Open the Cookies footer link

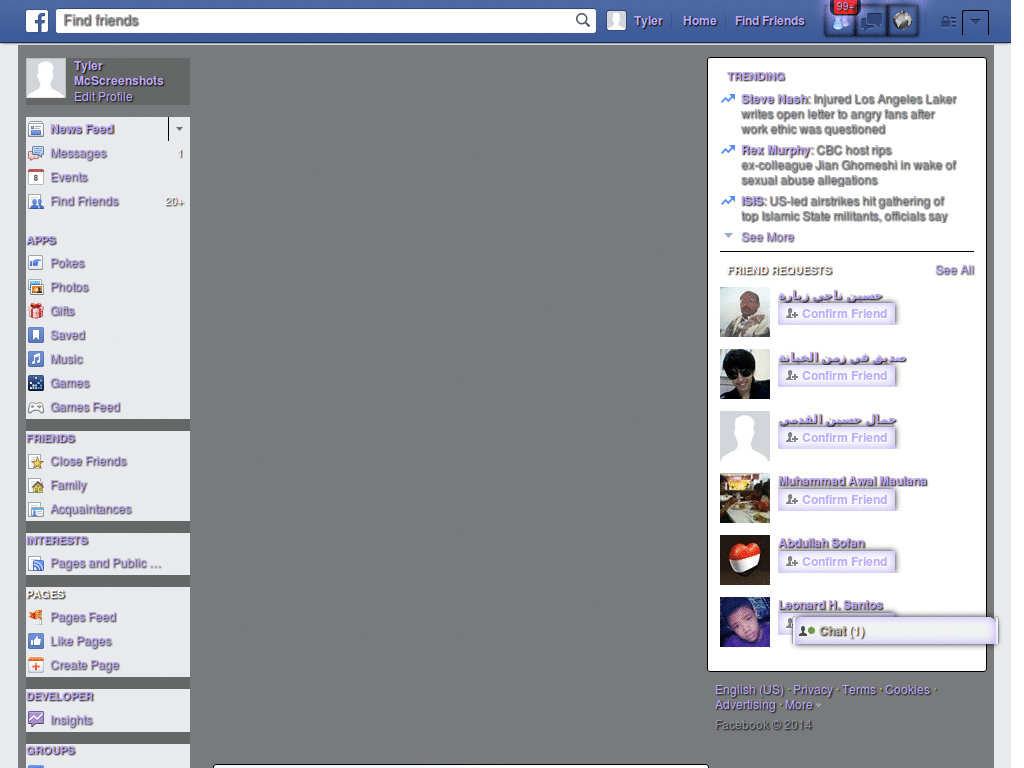[x=907, y=690]
